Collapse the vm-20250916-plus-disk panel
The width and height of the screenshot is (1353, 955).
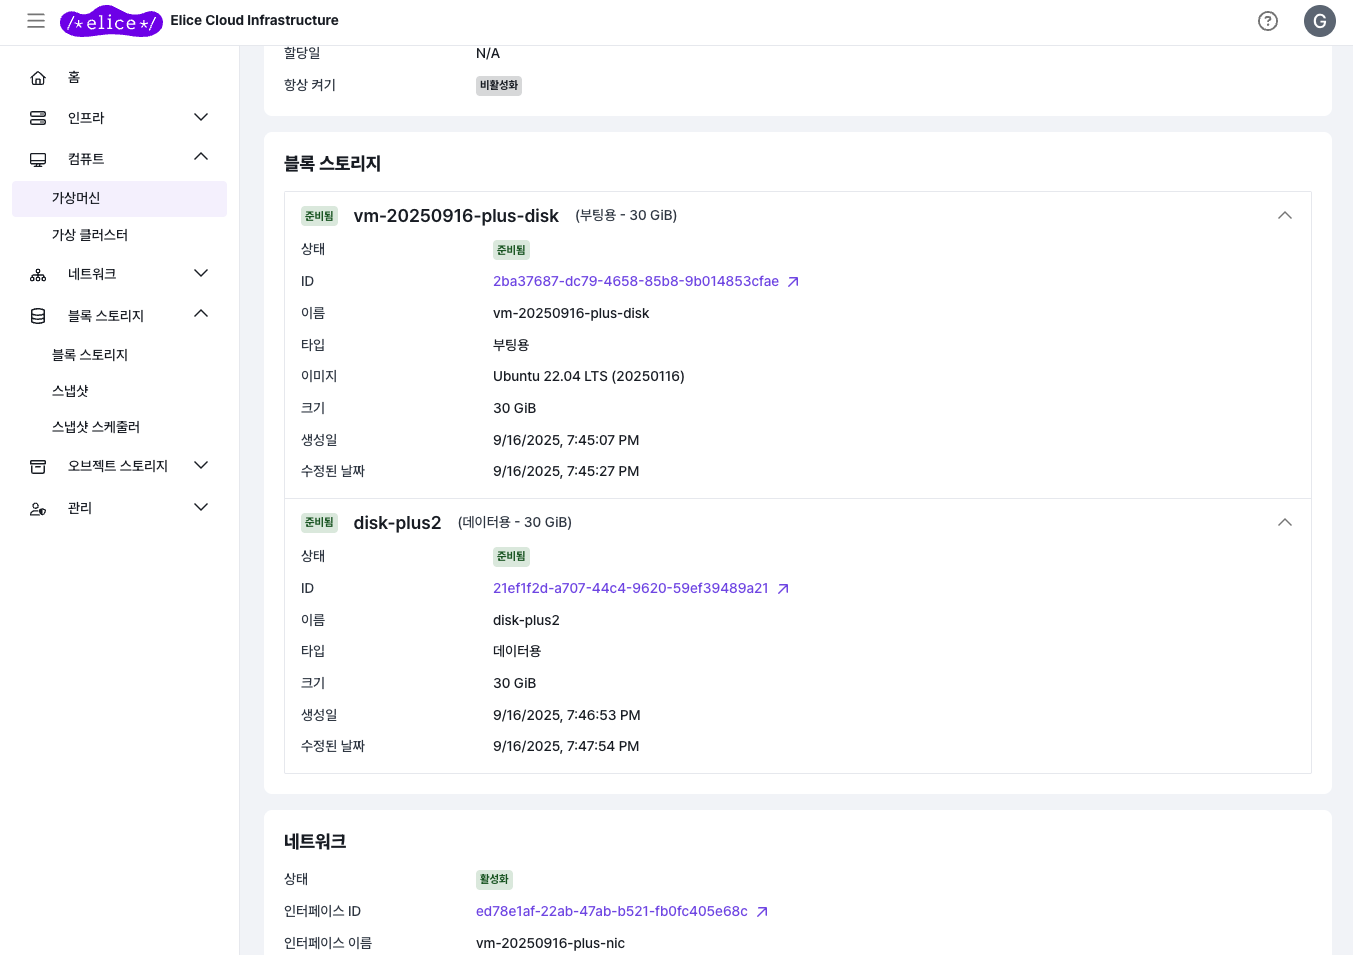(1285, 216)
